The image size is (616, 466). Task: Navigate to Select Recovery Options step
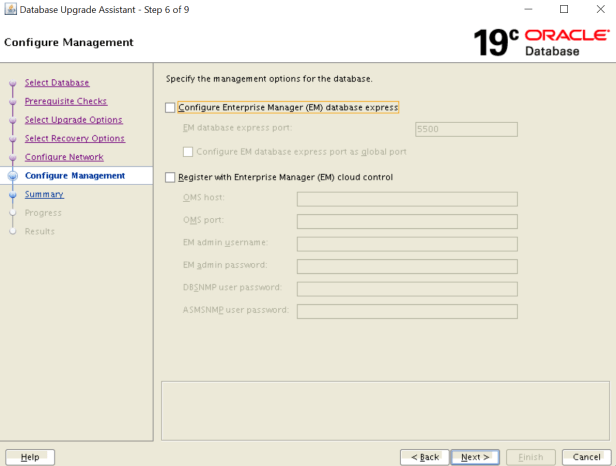point(74,139)
